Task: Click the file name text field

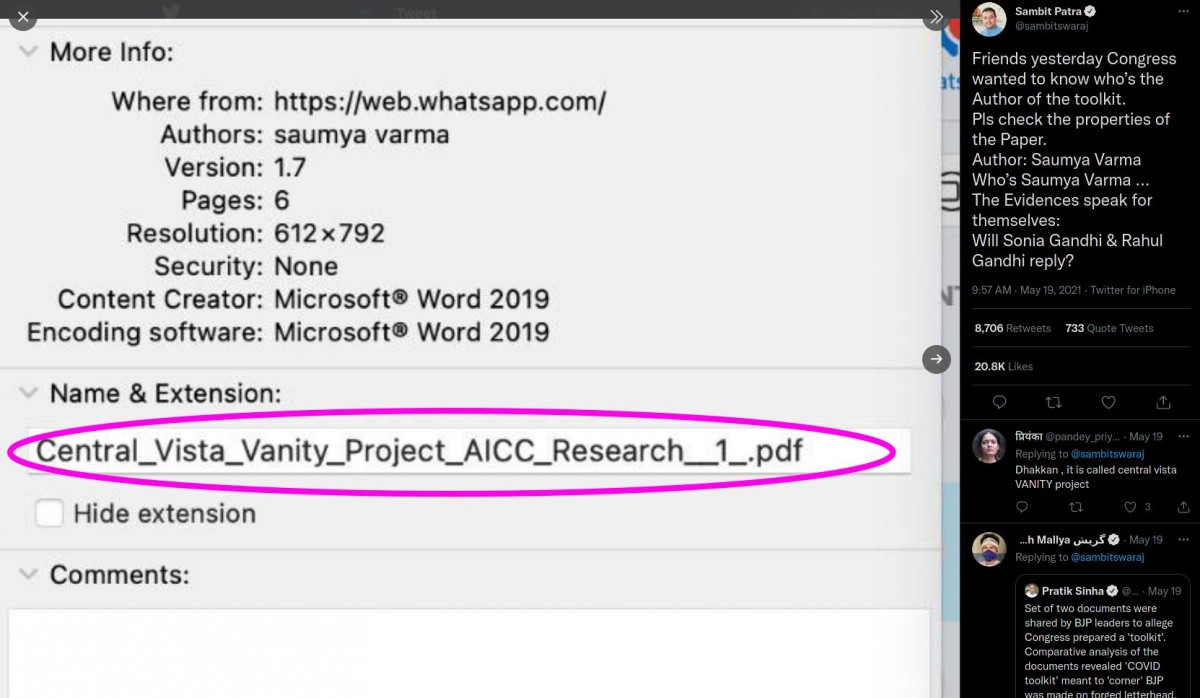Action: 468,452
